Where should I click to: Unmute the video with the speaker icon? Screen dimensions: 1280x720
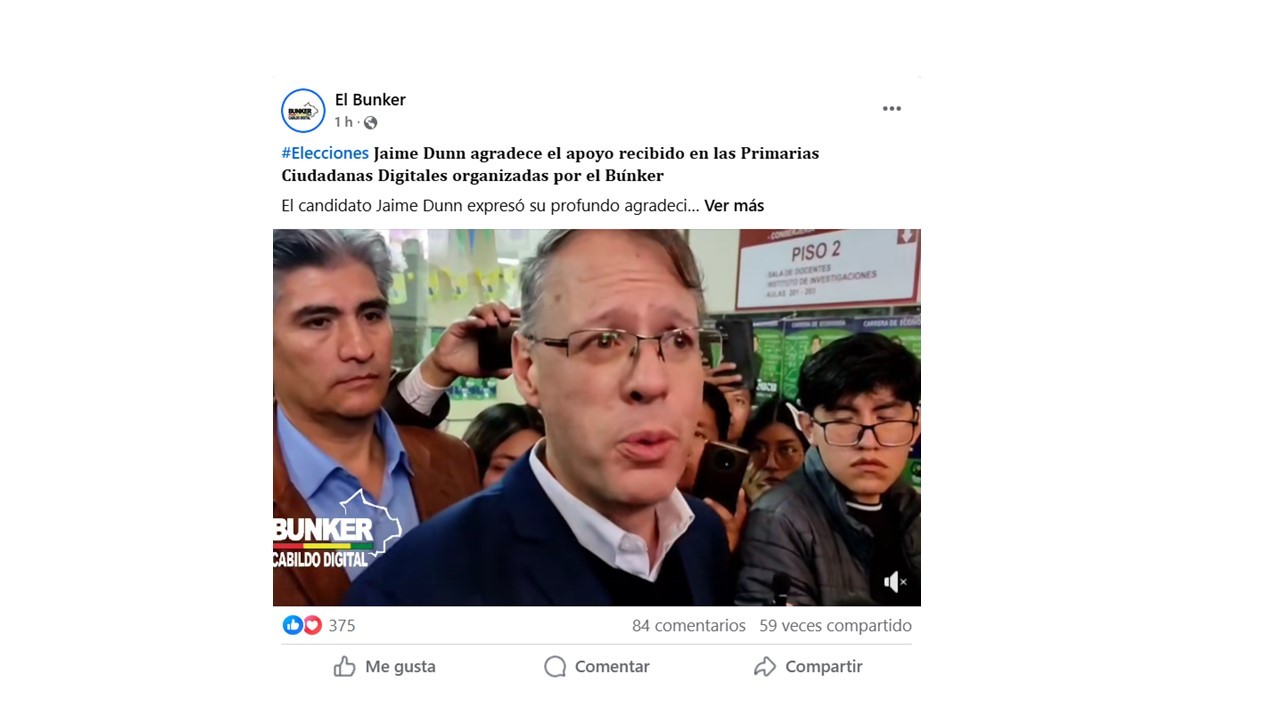click(895, 582)
